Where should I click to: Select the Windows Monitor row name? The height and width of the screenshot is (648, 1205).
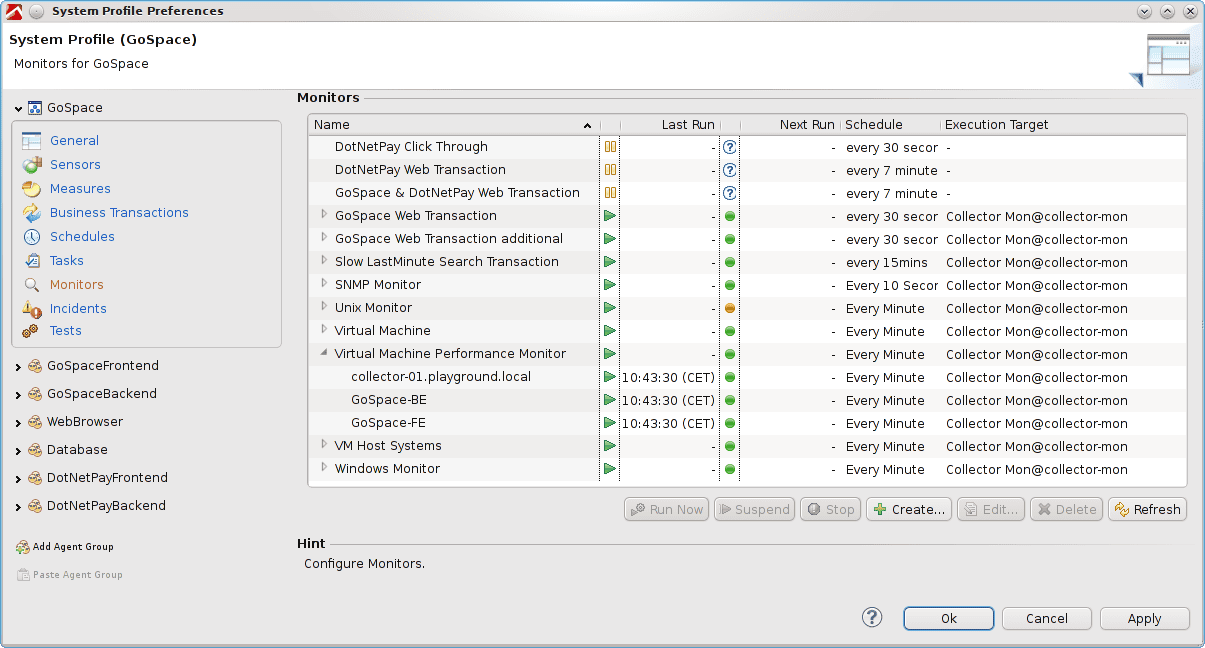click(x=387, y=469)
